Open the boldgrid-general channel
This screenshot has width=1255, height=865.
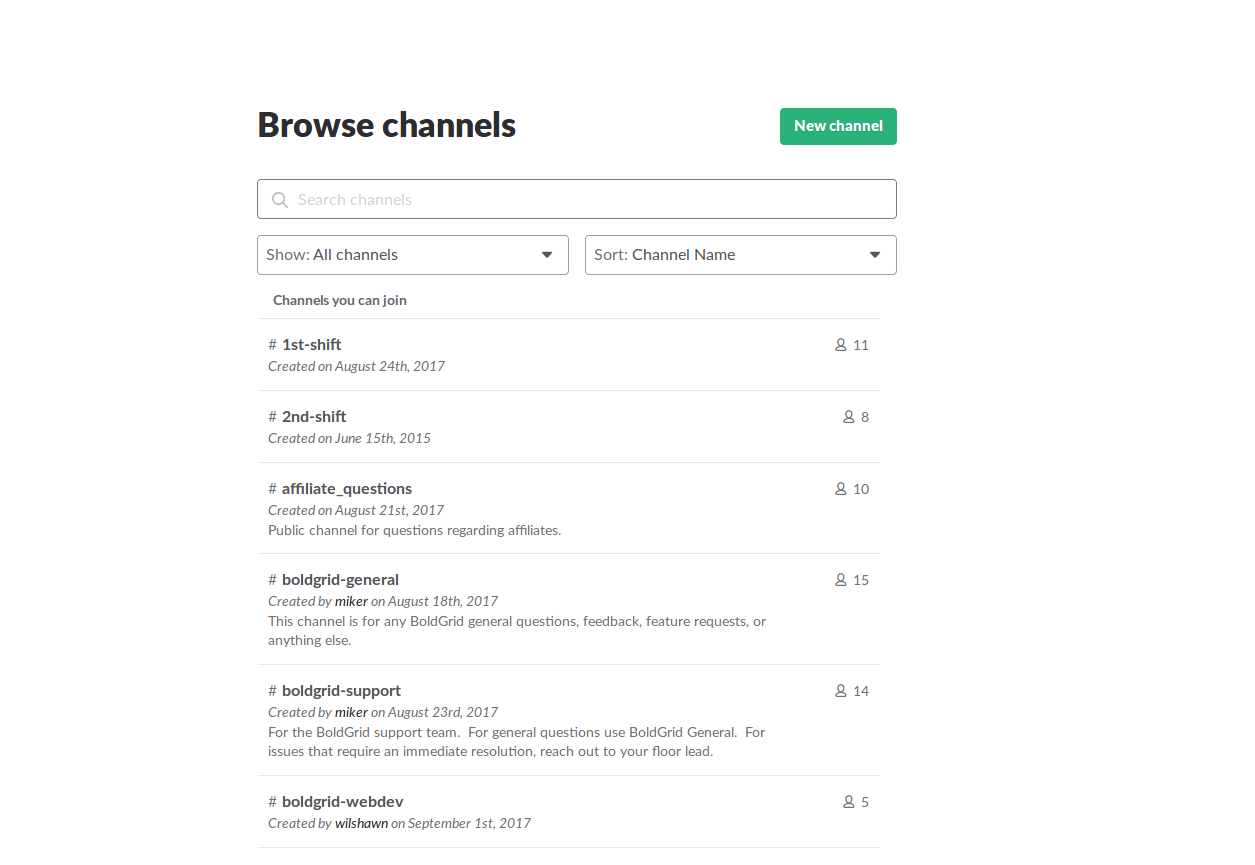pos(340,580)
